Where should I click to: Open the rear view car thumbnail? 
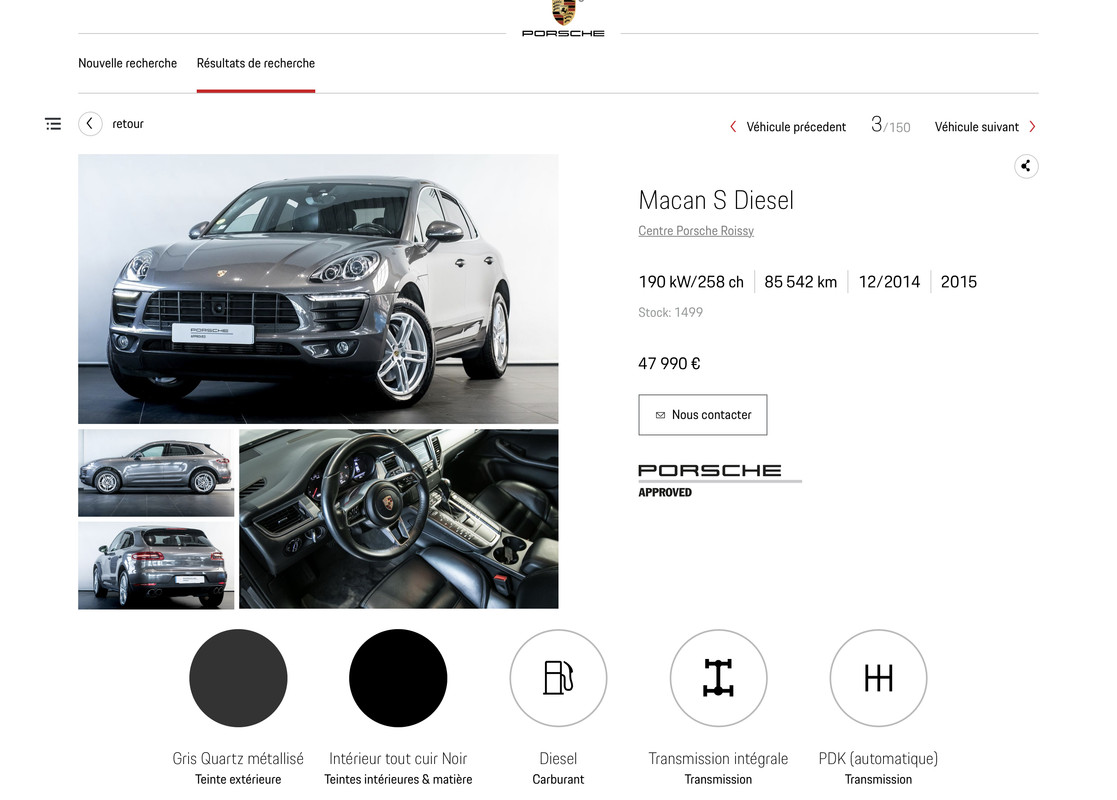coord(156,565)
